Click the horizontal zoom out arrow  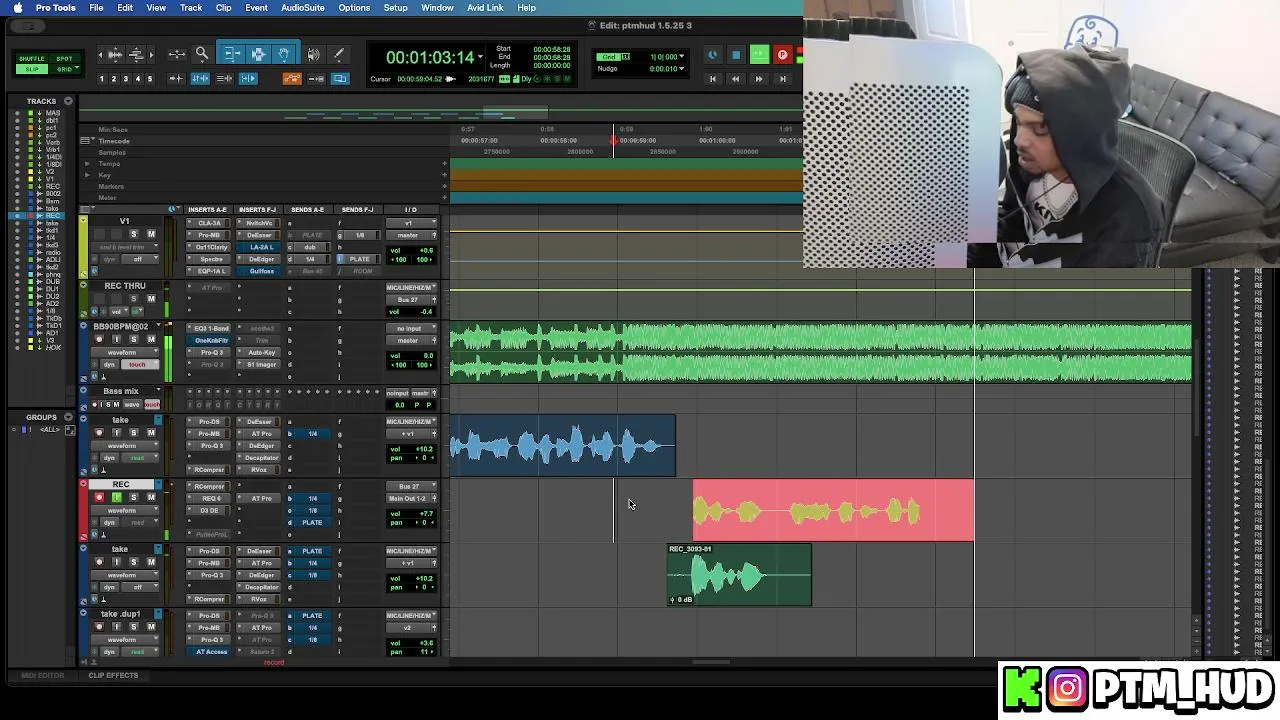pyautogui.click(x=101, y=54)
